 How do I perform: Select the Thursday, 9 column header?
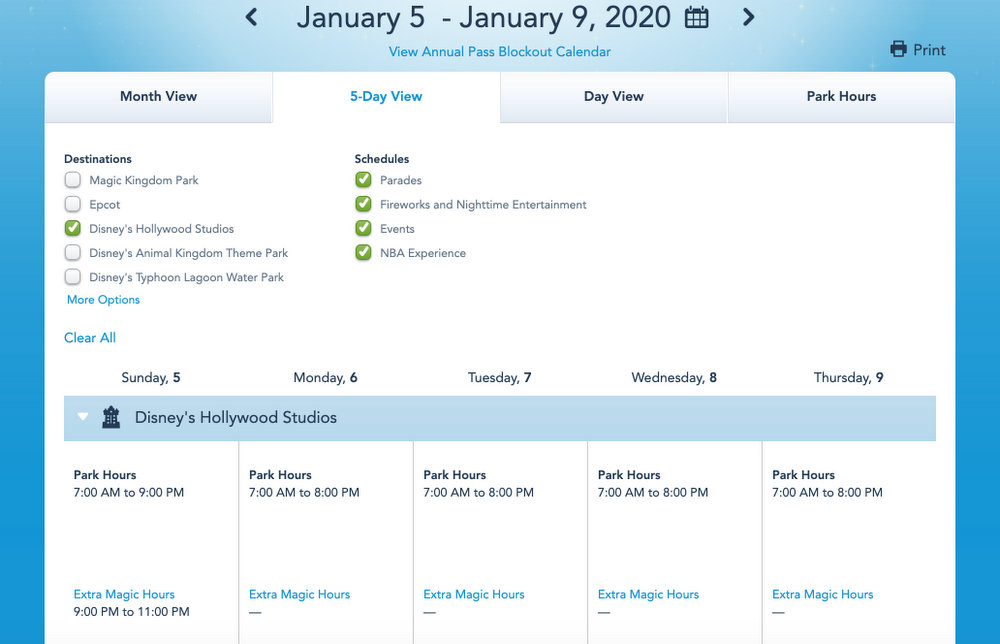tap(848, 378)
